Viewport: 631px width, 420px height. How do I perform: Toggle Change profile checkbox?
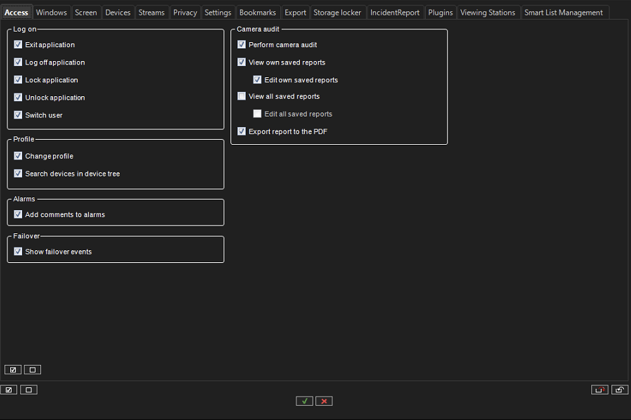tap(18, 156)
